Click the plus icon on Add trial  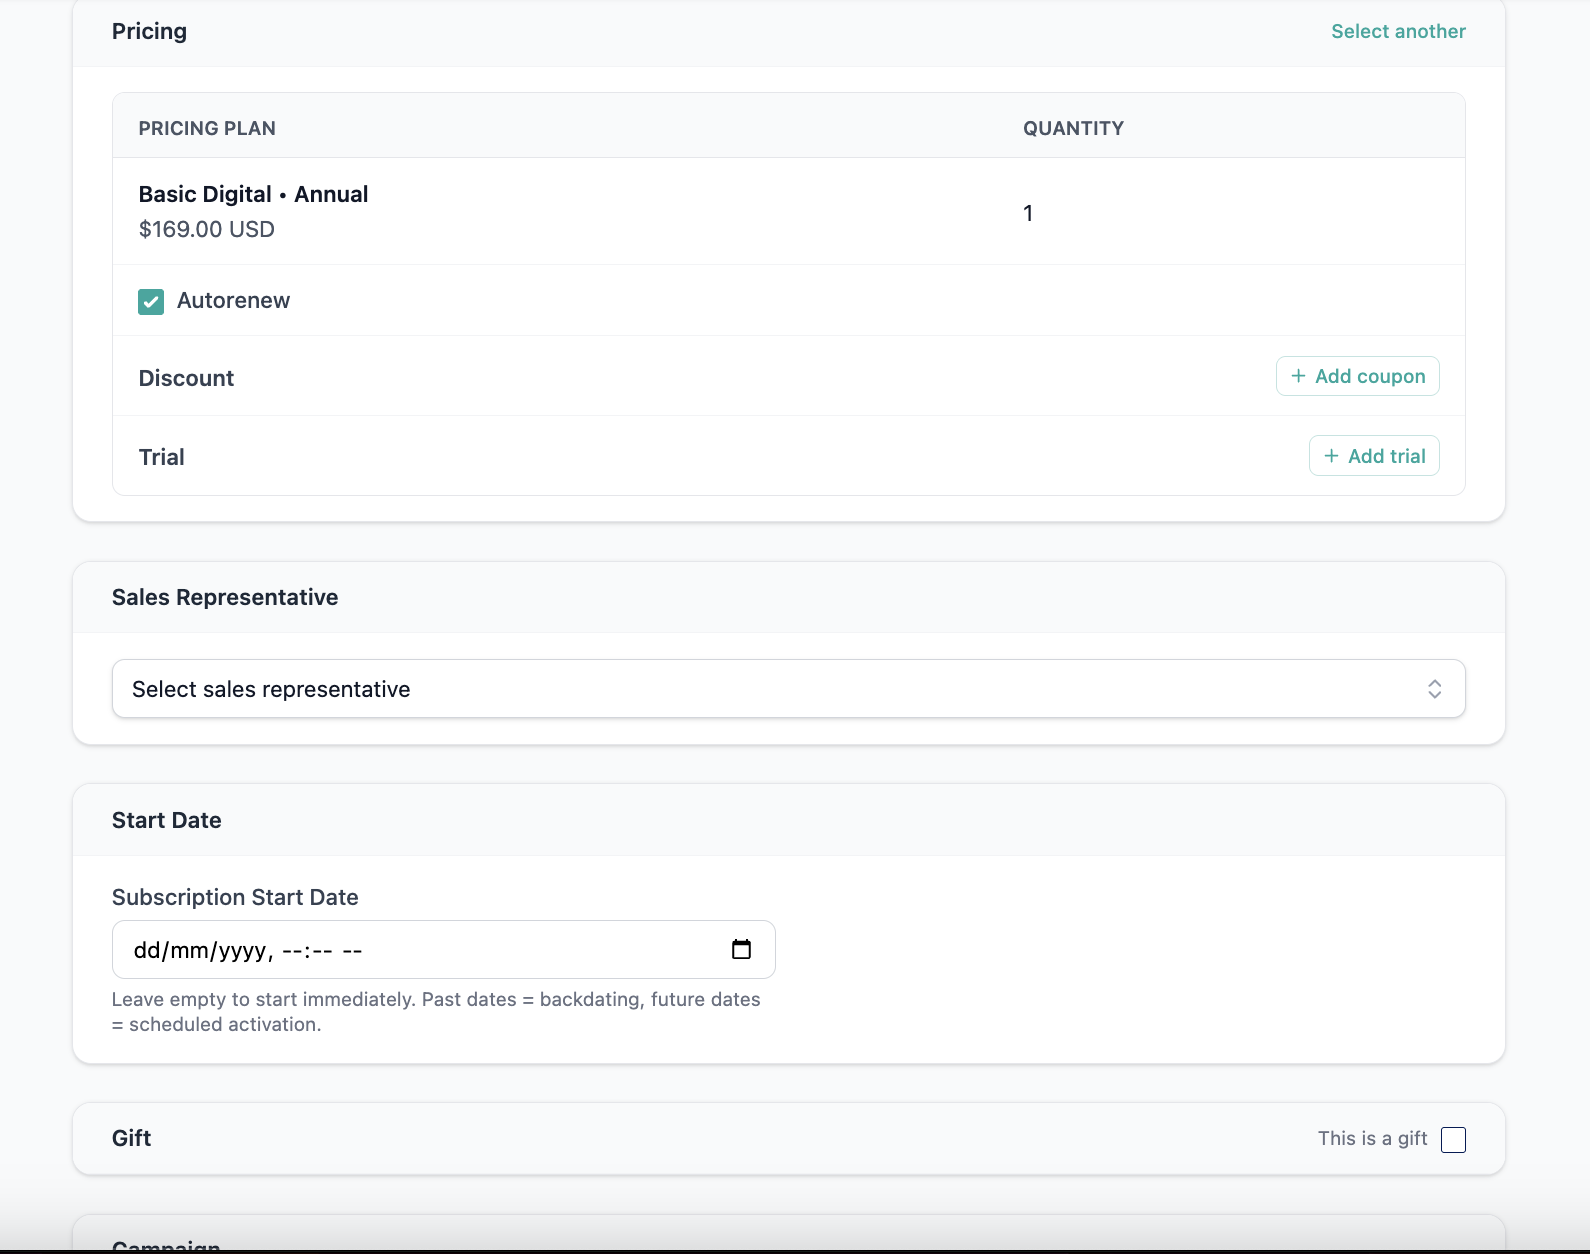[1331, 456]
